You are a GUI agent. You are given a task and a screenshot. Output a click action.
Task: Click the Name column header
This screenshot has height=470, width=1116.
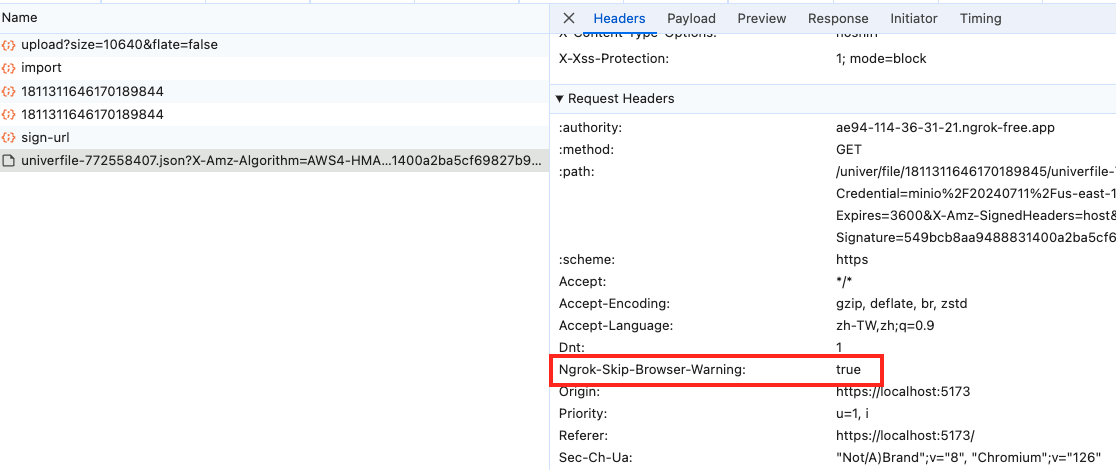[19, 18]
